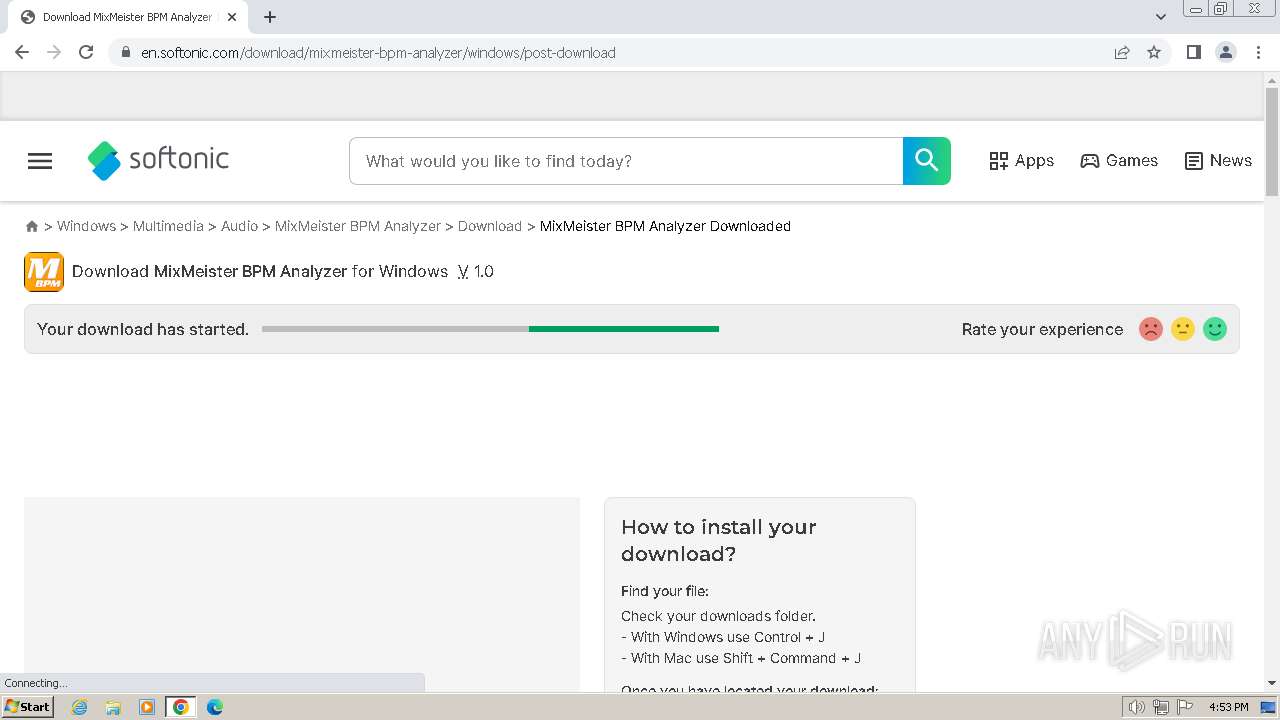Open the hamburger menu on Softonic
The width and height of the screenshot is (1280, 720).
coord(40,161)
